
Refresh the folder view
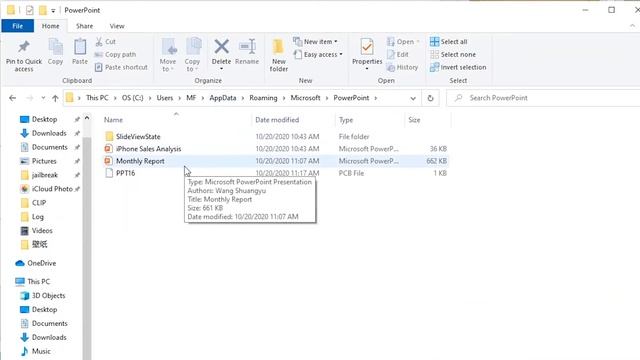pos(430,98)
